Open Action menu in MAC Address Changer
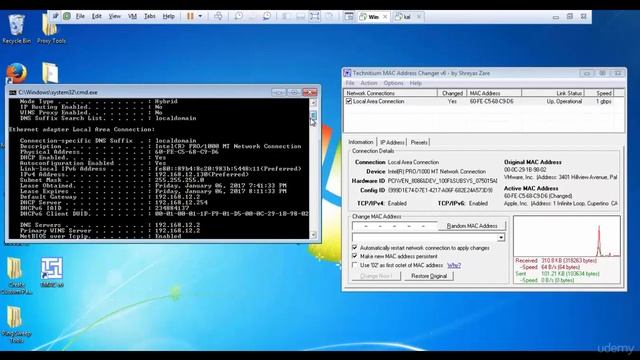 tap(369, 83)
